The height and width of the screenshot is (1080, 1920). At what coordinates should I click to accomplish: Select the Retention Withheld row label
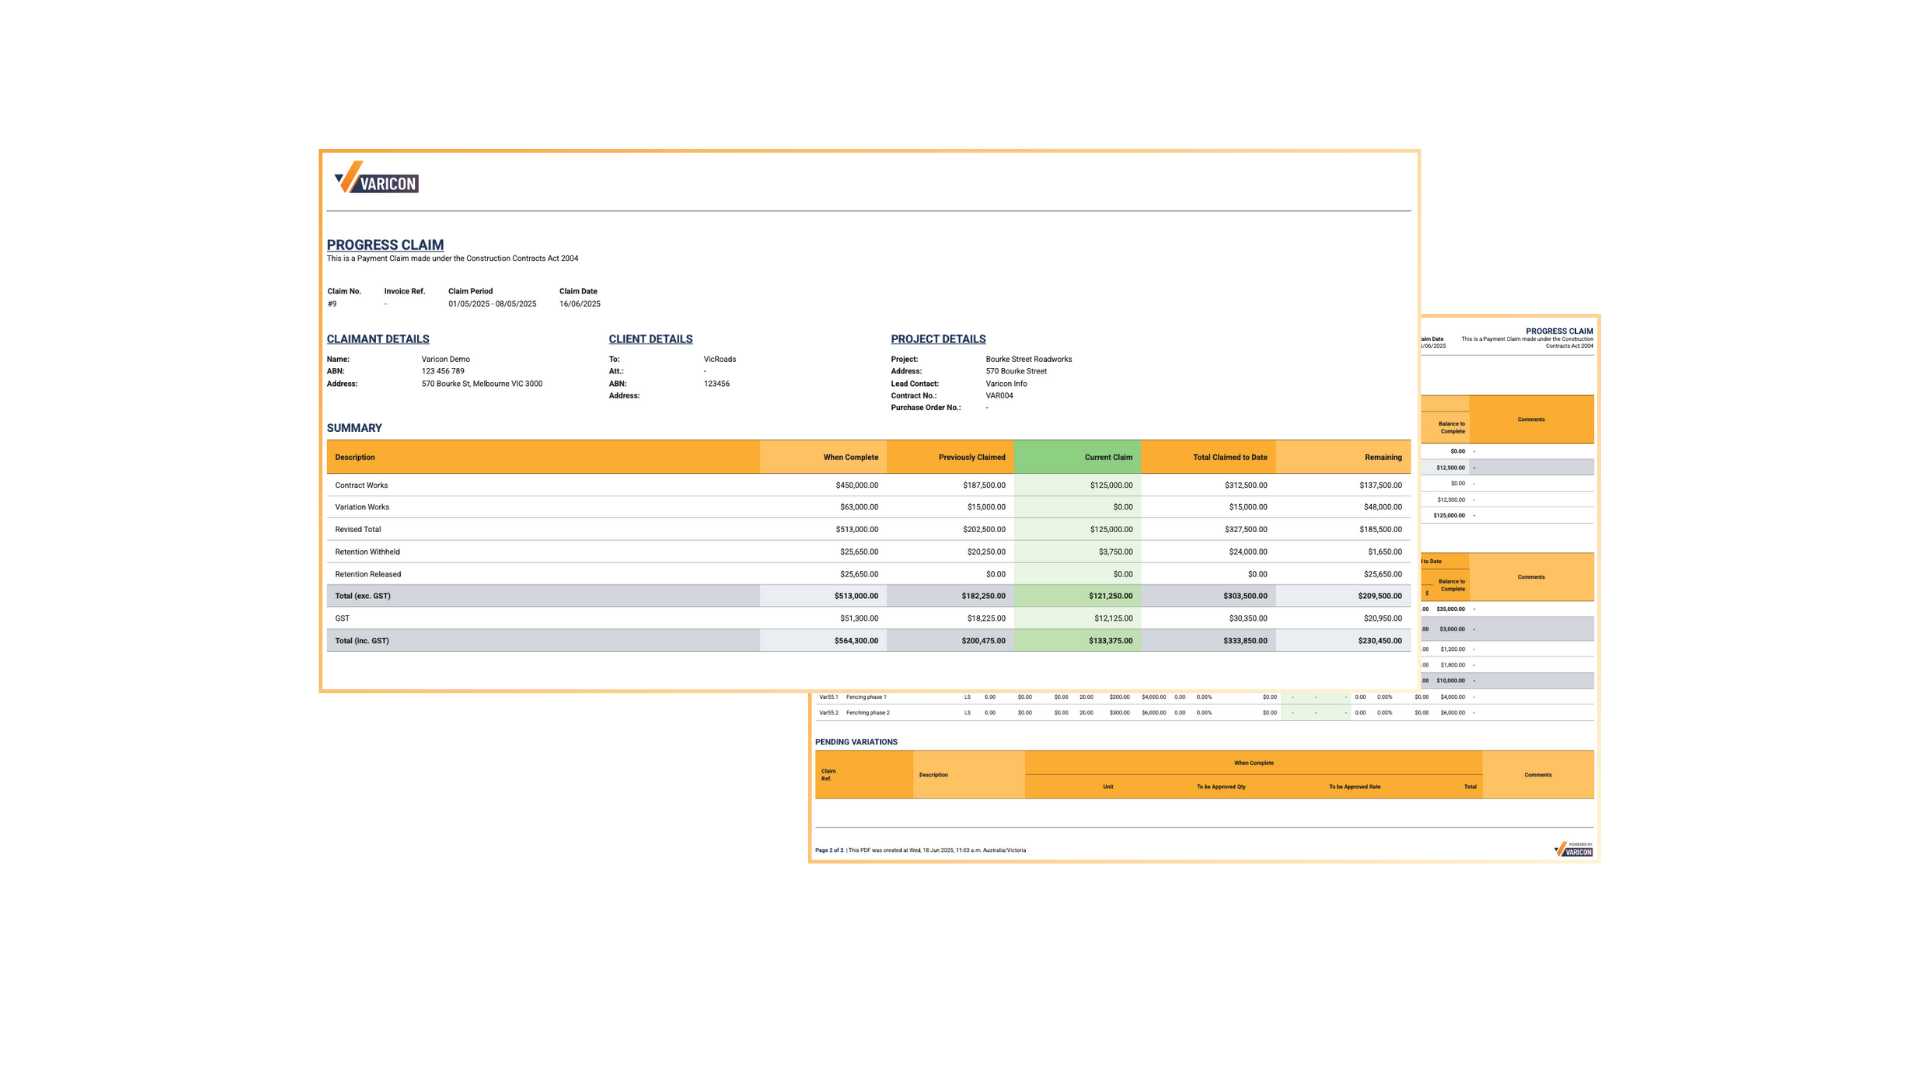click(367, 552)
